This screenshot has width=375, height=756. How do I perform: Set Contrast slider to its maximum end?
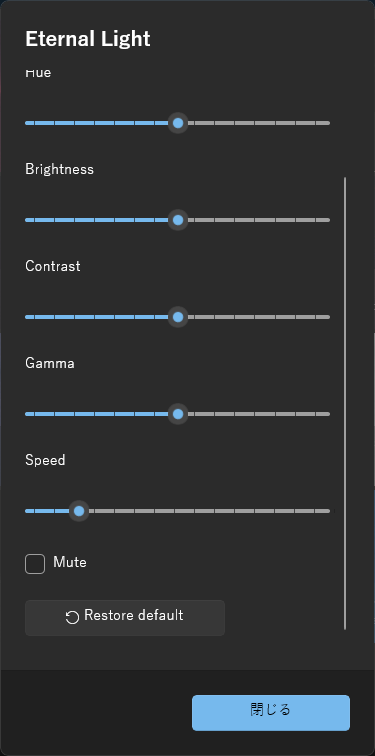(x=328, y=317)
